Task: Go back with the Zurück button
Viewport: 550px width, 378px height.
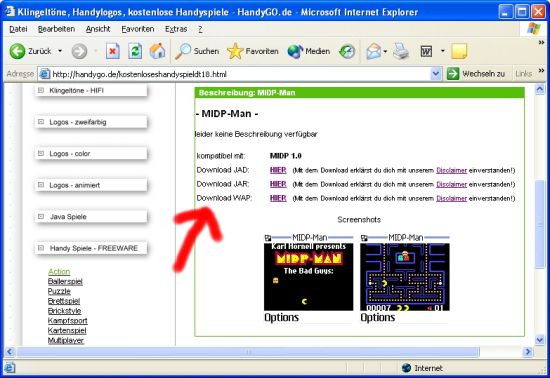Action: (30, 51)
